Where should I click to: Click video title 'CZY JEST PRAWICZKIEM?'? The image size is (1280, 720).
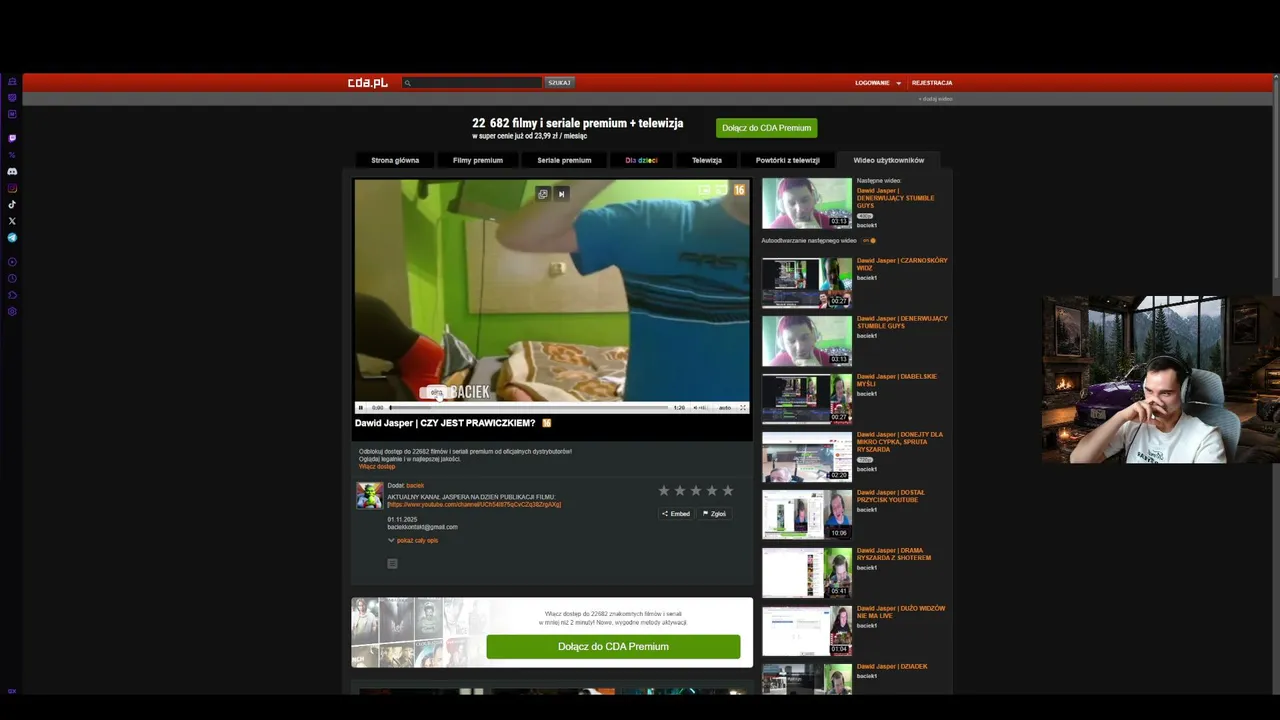click(x=445, y=424)
